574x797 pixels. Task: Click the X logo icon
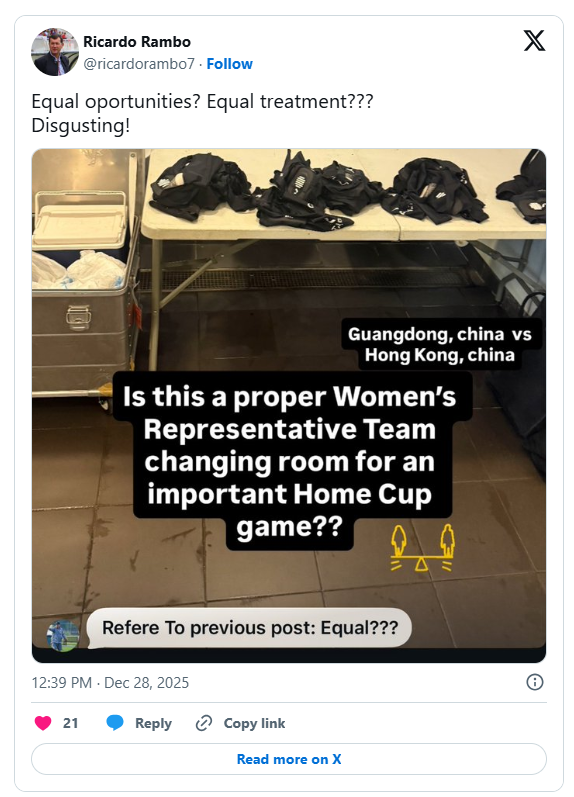(x=534, y=41)
